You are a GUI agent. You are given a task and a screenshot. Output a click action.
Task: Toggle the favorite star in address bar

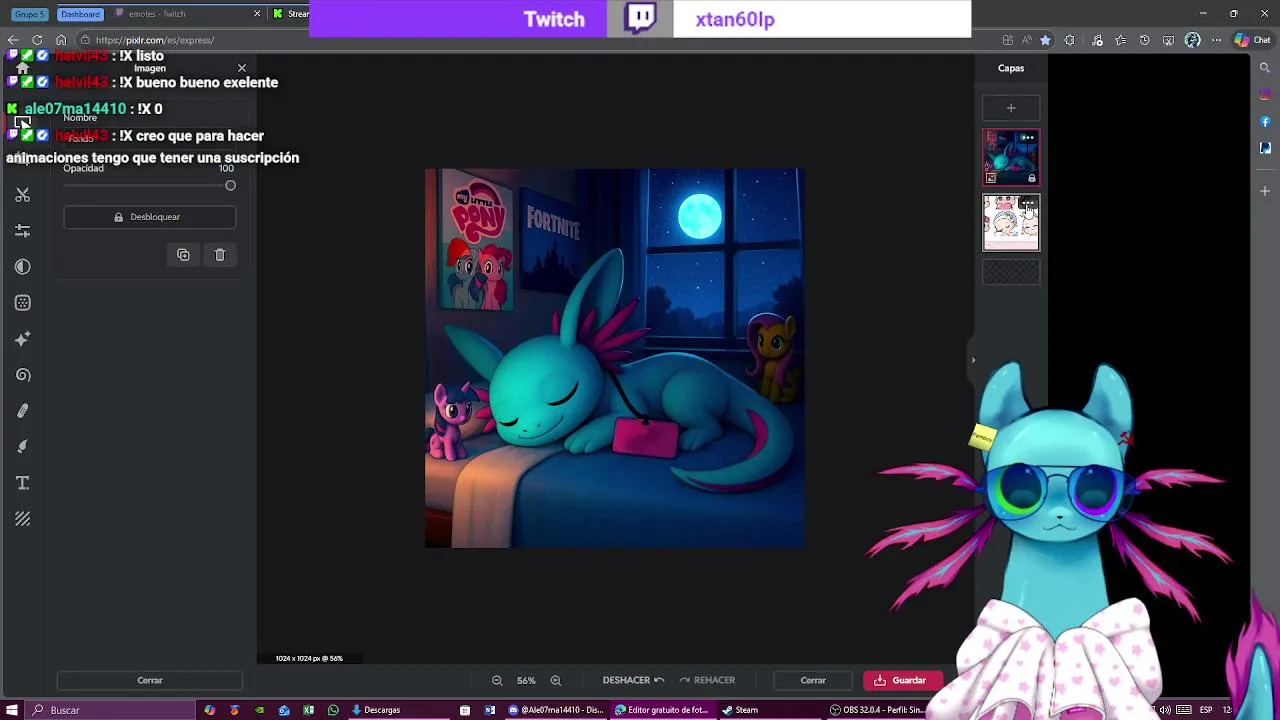[x=1045, y=40]
